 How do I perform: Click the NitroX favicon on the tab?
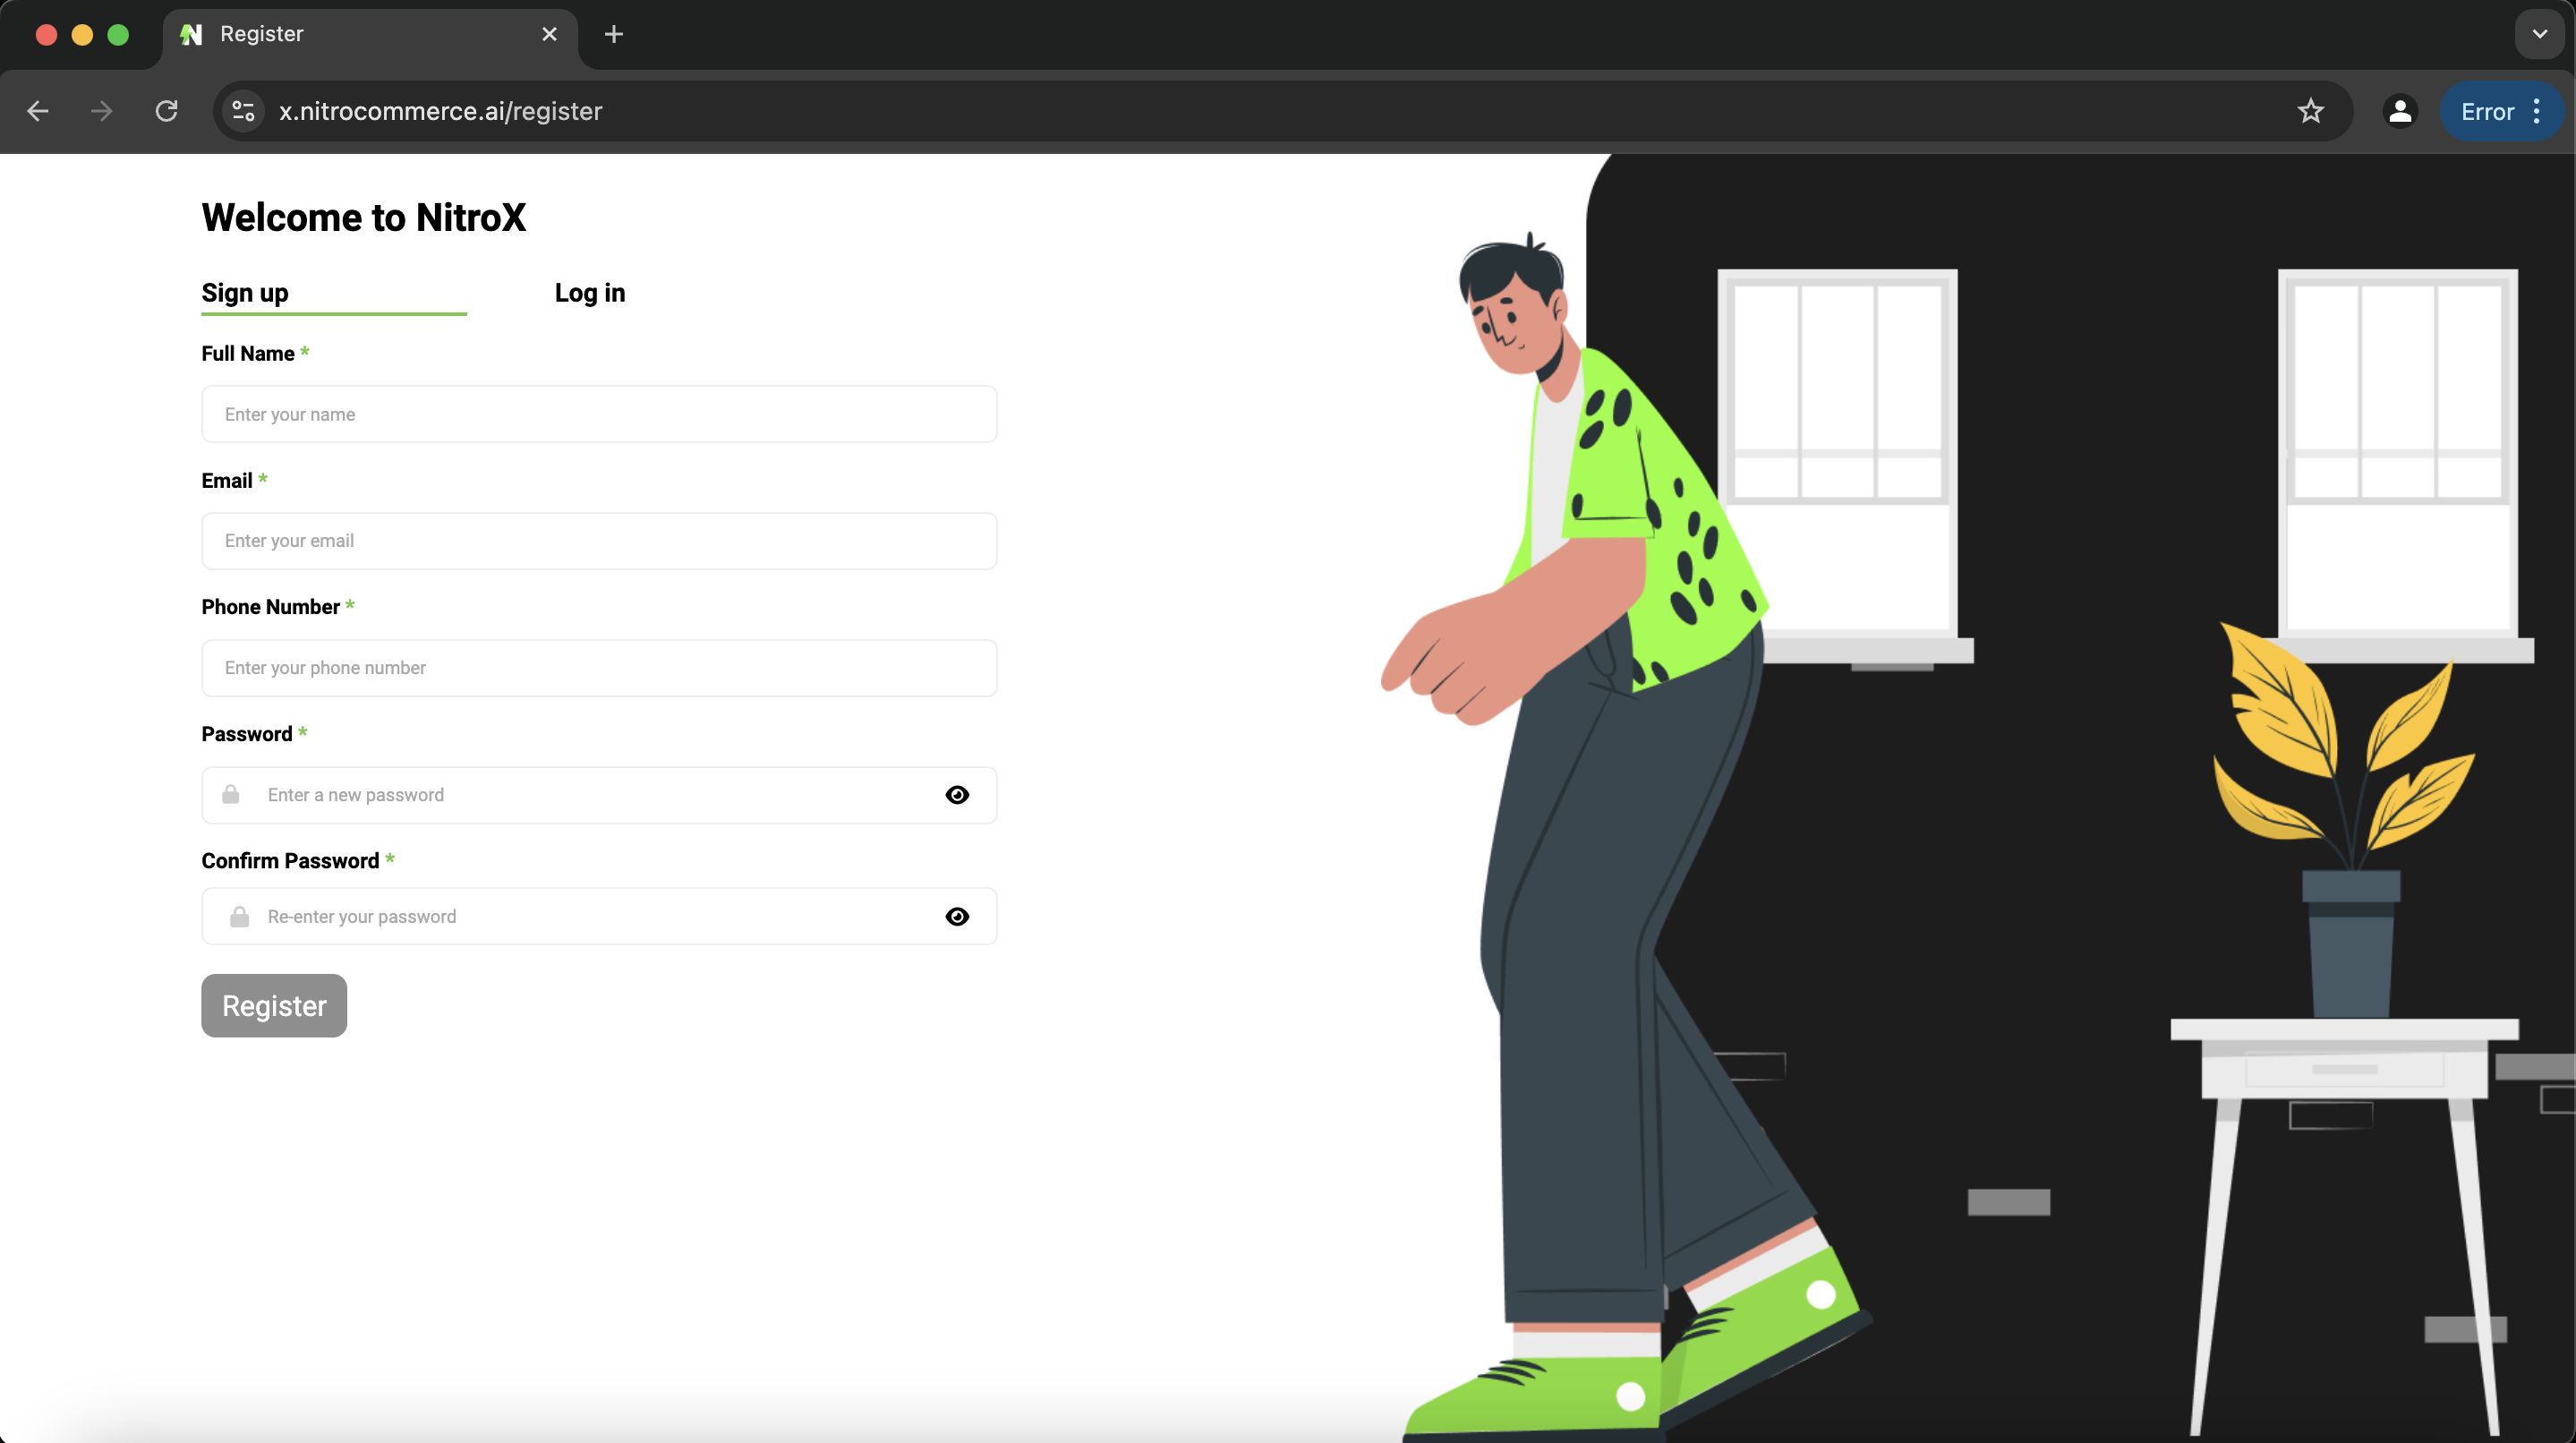(191, 35)
